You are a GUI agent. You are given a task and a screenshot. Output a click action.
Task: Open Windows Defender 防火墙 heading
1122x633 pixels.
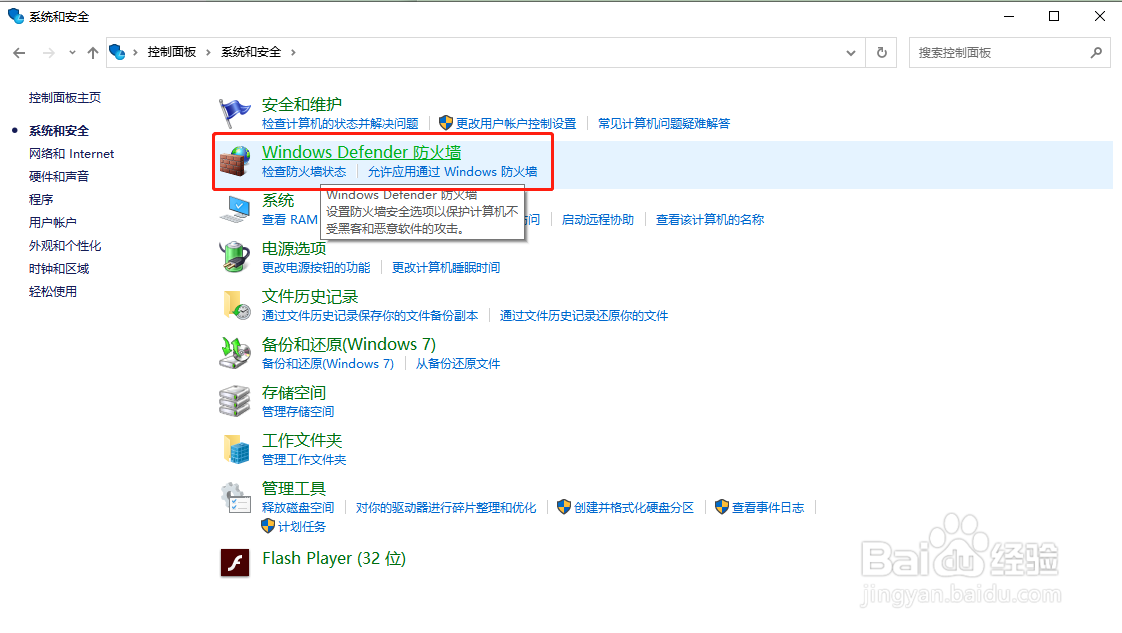361,152
